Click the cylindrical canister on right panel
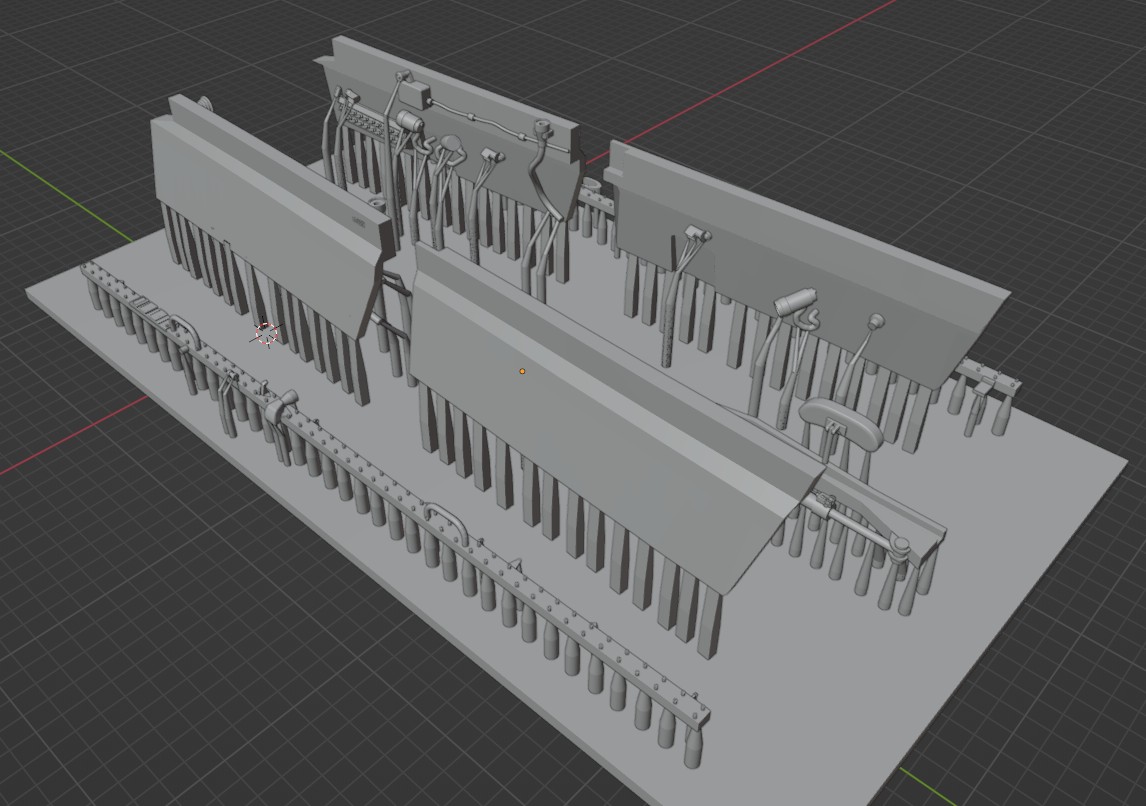1146x806 pixels. click(794, 300)
